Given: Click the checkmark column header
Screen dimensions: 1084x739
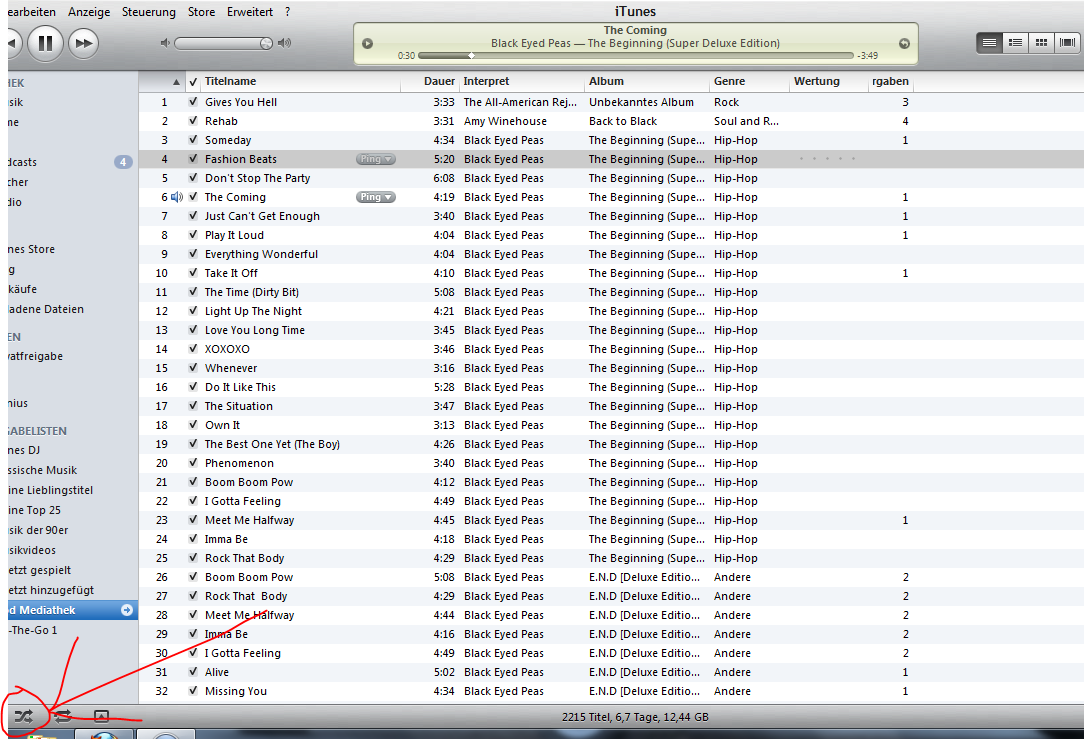Looking at the screenshot, I should [193, 82].
